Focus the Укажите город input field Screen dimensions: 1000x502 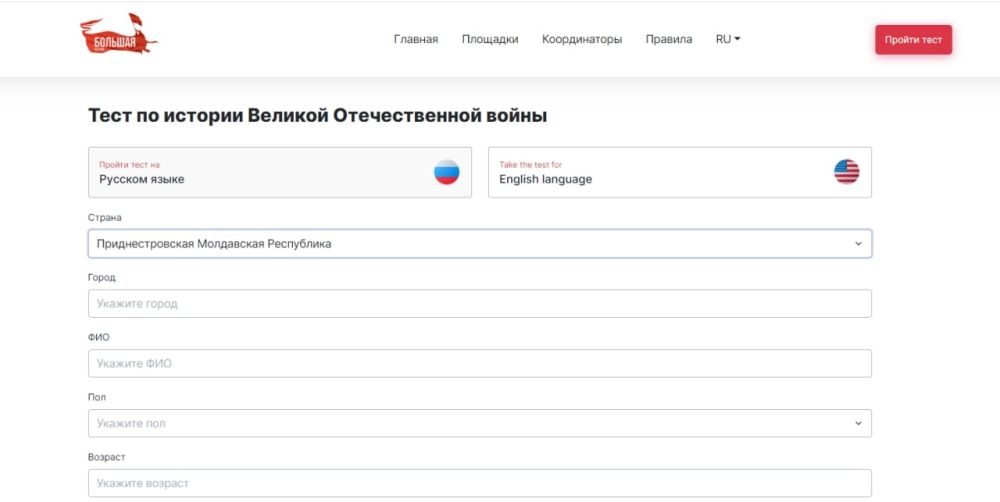click(479, 304)
